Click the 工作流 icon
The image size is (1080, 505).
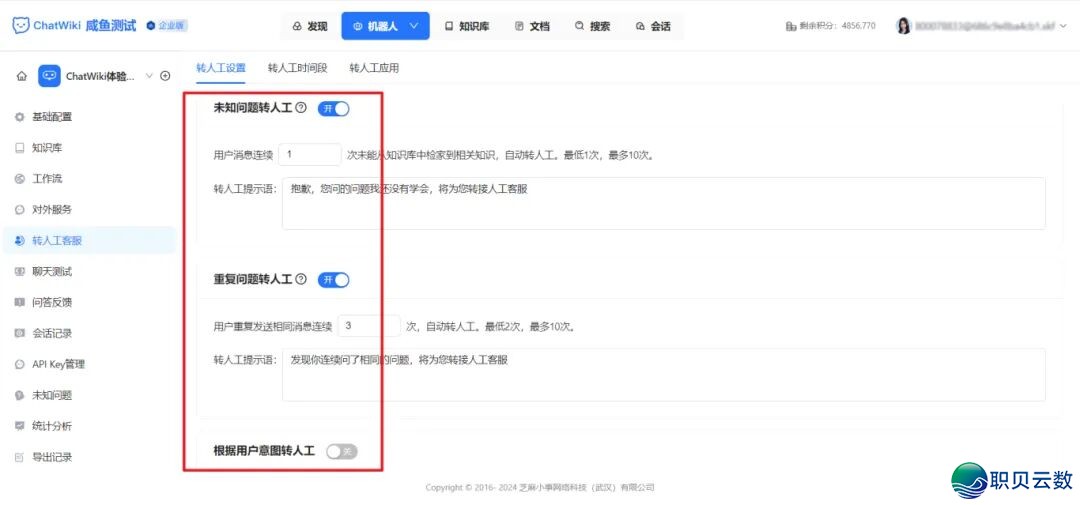pyautogui.click(x=20, y=179)
